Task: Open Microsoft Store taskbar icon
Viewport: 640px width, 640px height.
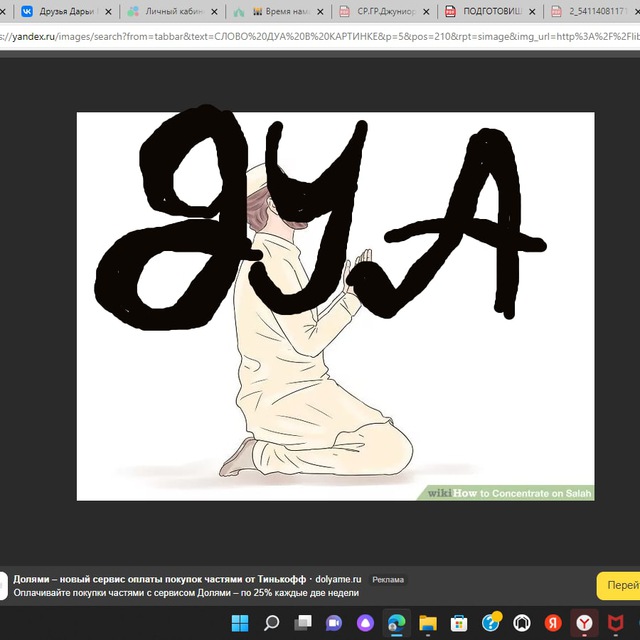Action: click(x=459, y=623)
